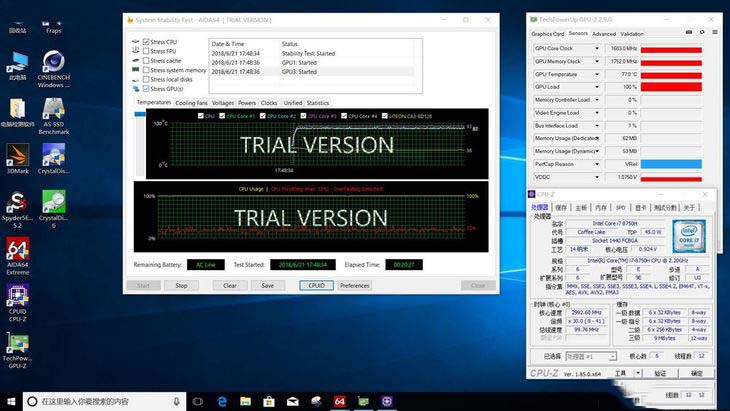Image resolution: width=730 pixels, height=411 pixels.
Task: Expand the VDDC sensor dropdown
Action: (x=597, y=177)
